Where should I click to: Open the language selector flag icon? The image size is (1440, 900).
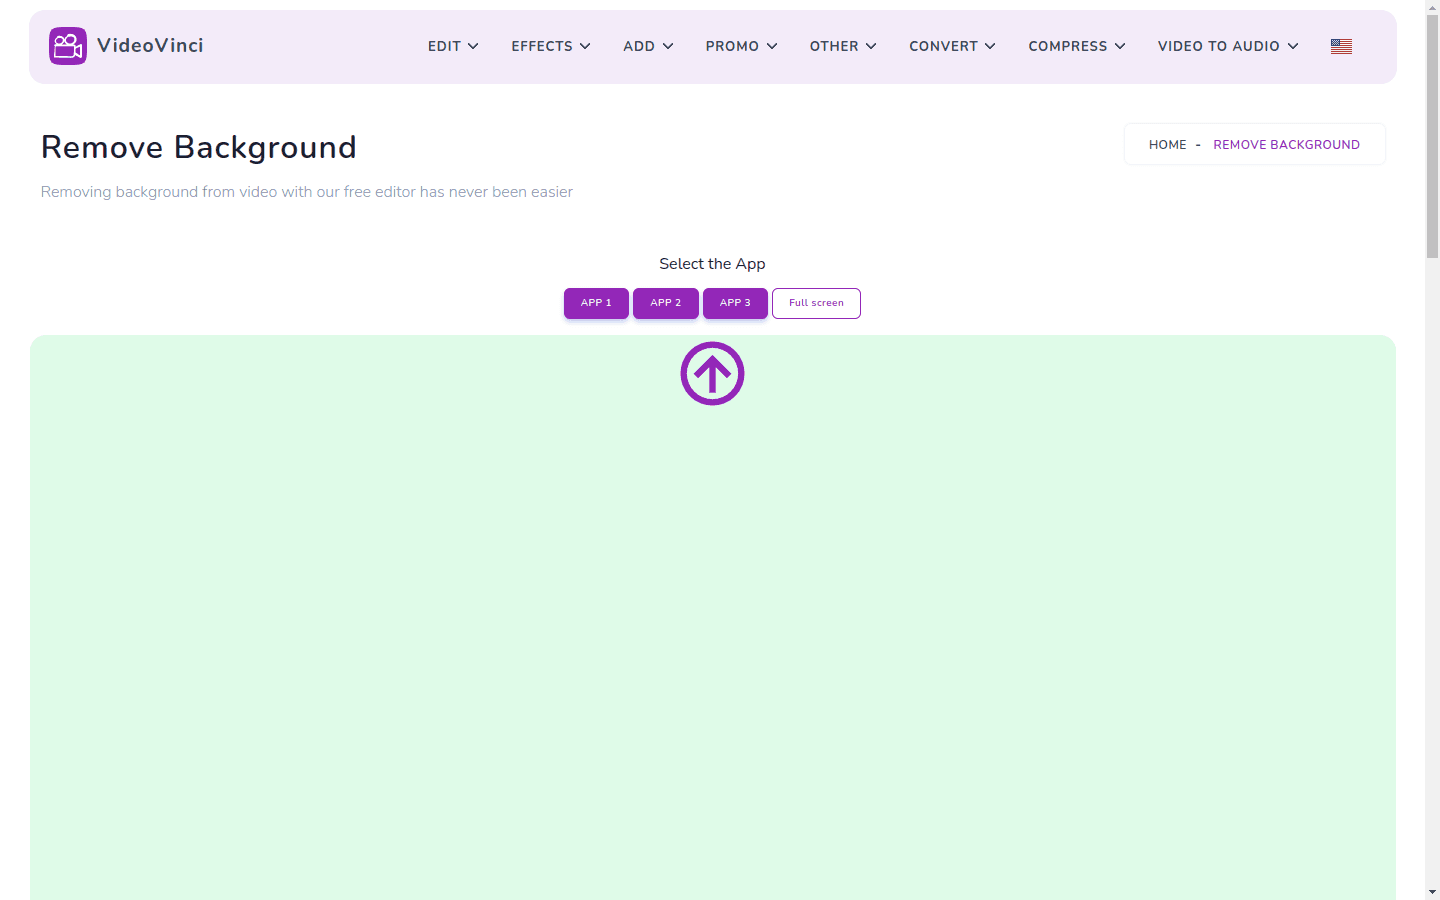pos(1341,45)
